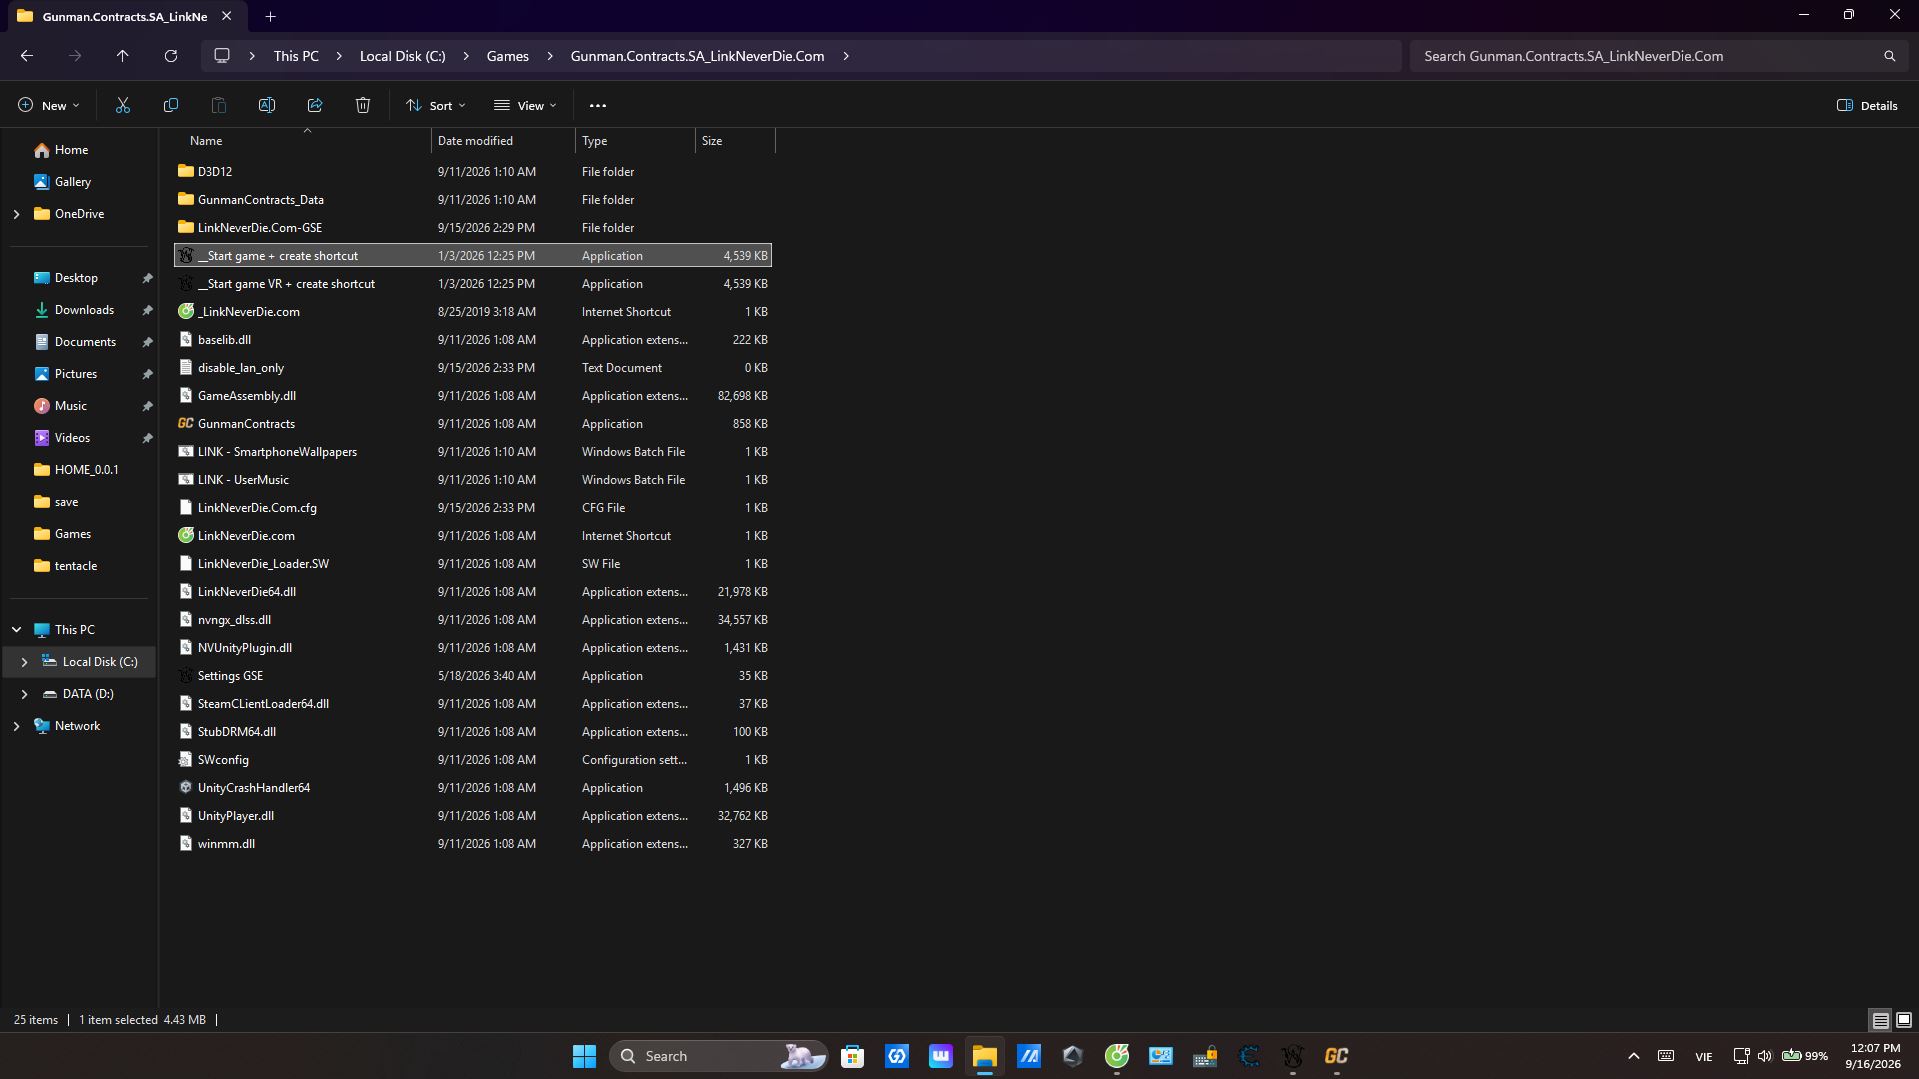Go up one folder level arrow
Image resolution: width=1919 pixels, height=1079 pixels.
coord(123,56)
